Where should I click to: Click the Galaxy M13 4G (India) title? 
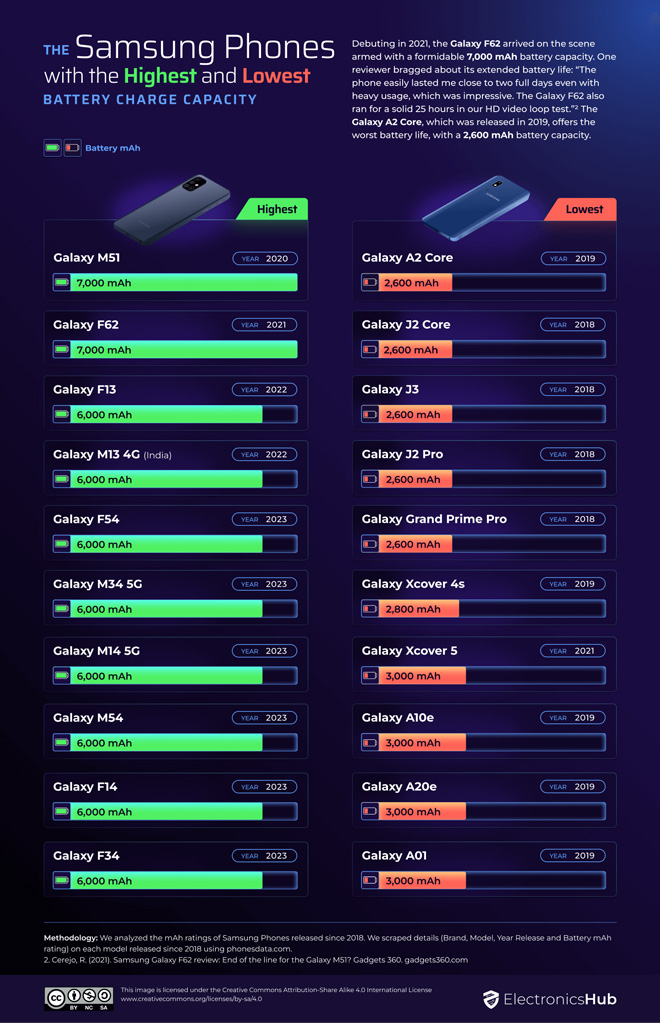[112, 455]
